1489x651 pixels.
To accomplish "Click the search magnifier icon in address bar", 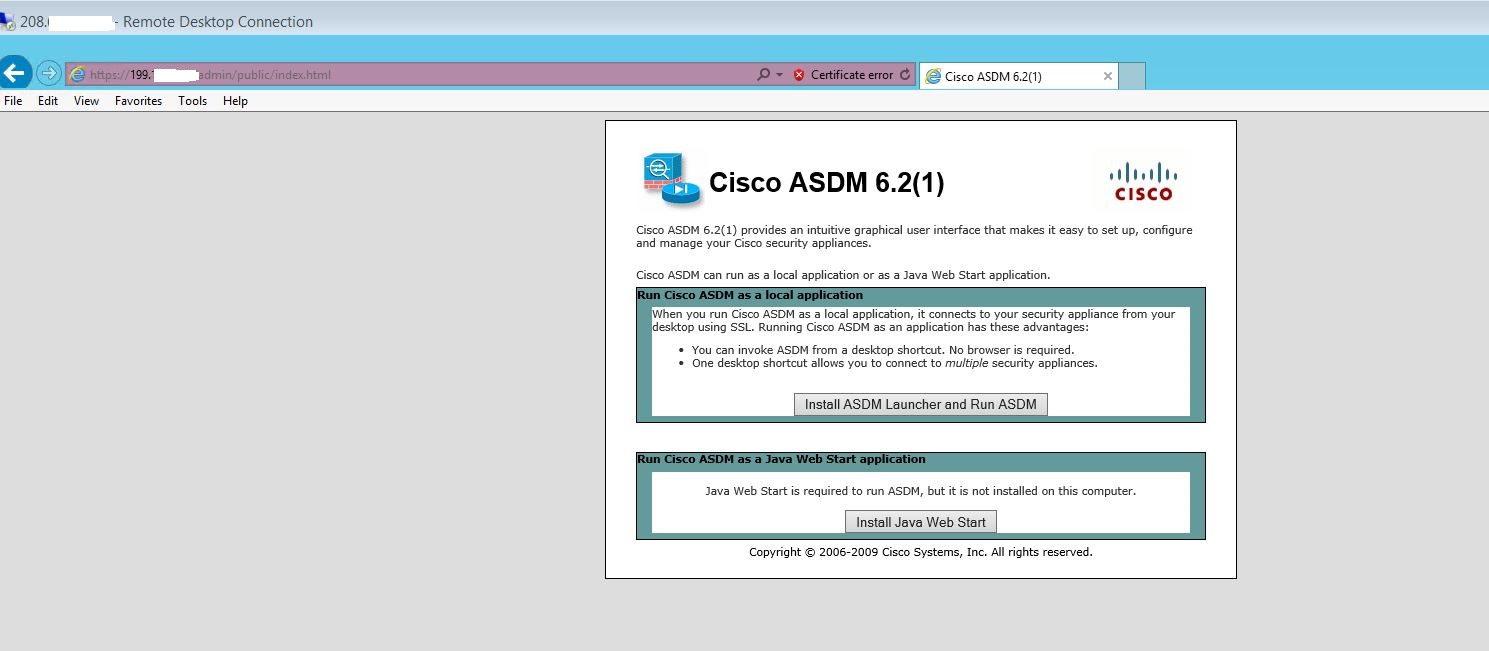I will pyautogui.click(x=764, y=75).
